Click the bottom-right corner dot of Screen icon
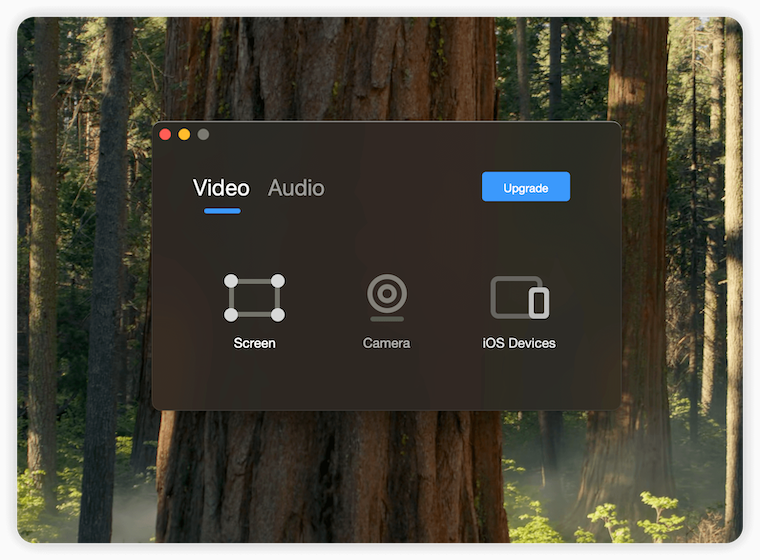 click(x=278, y=315)
